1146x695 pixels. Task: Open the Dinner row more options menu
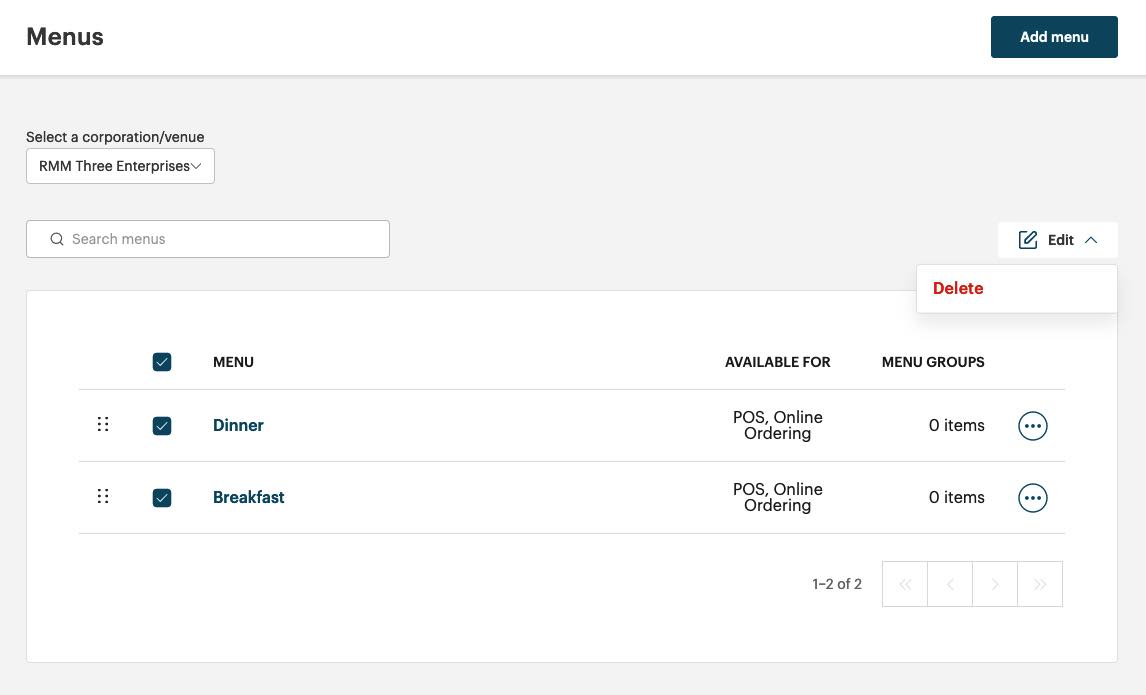point(1032,426)
